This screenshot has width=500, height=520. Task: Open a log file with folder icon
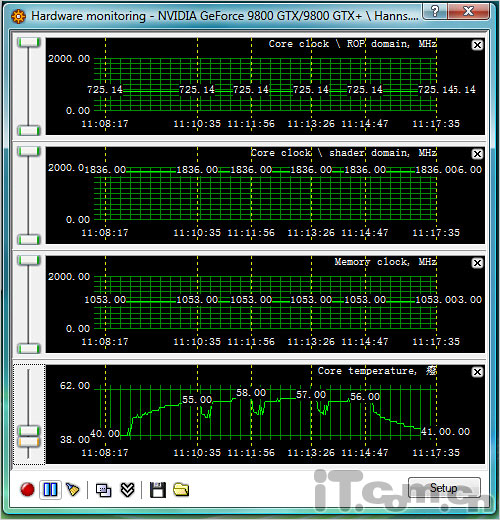[x=181, y=490]
